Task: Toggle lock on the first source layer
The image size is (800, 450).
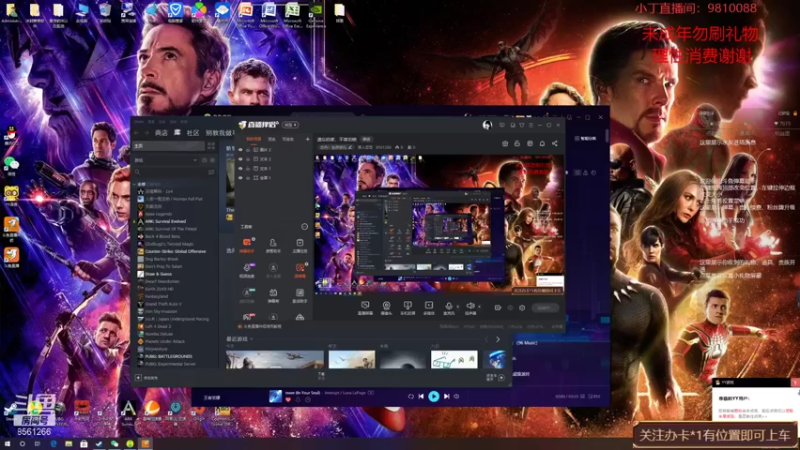Action: click(x=248, y=150)
